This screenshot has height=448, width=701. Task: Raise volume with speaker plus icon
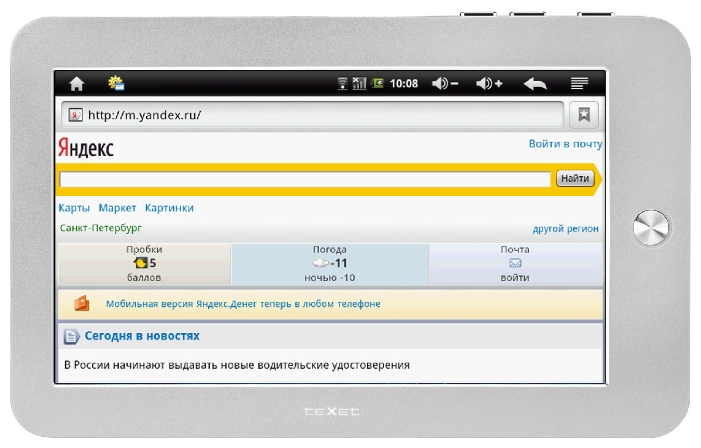[x=489, y=84]
